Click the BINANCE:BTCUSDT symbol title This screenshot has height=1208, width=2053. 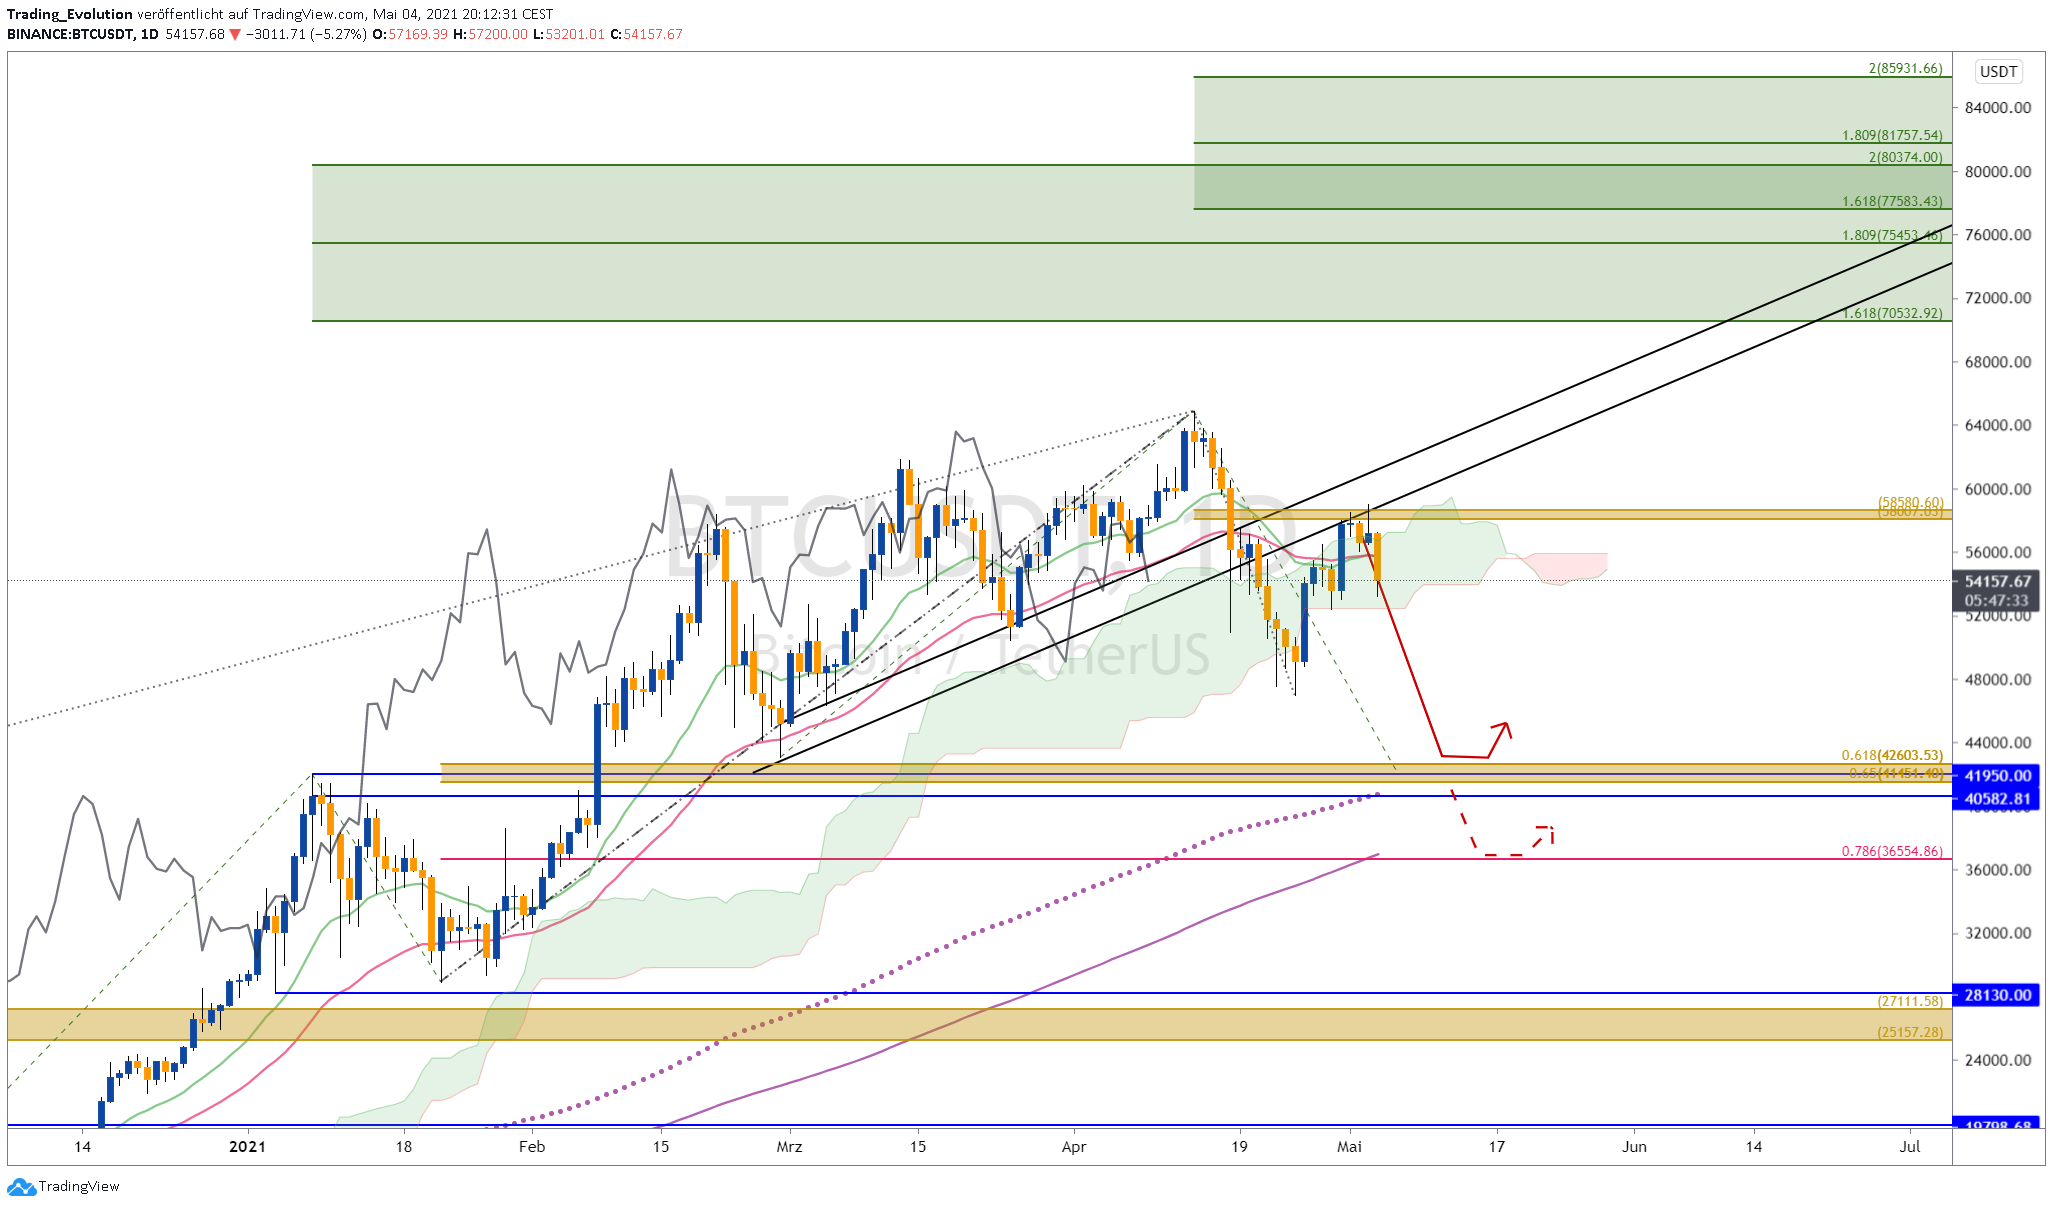[x=69, y=34]
